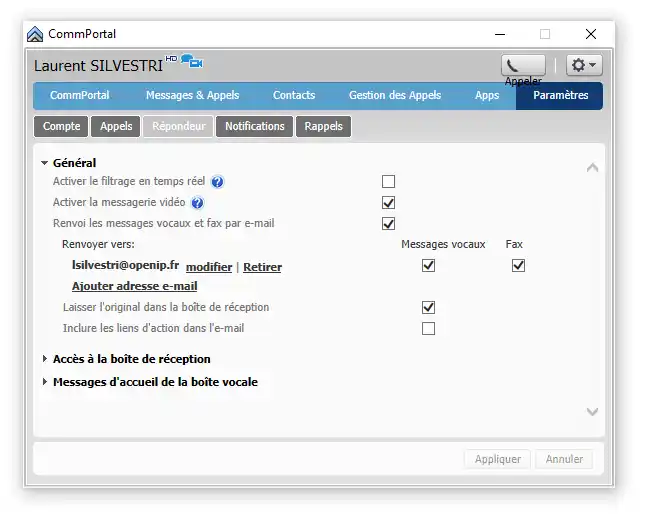Switch to the Notifications sub-tab
Screen dimensions: 654x517
pos(254,127)
